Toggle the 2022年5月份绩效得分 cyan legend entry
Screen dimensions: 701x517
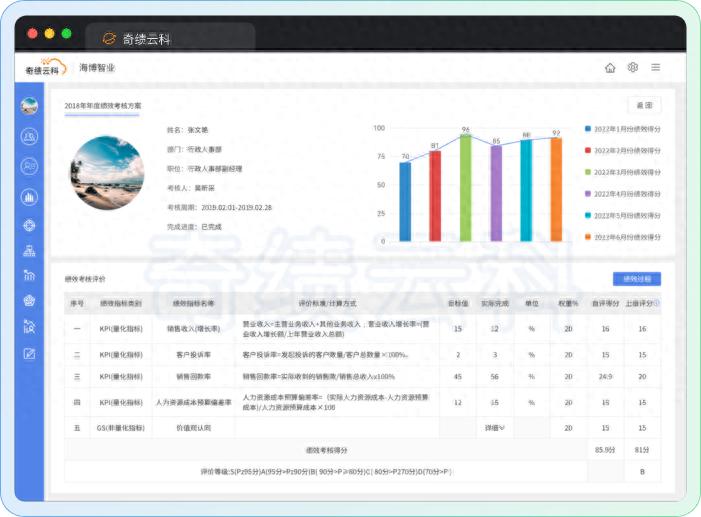[x=622, y=216]
